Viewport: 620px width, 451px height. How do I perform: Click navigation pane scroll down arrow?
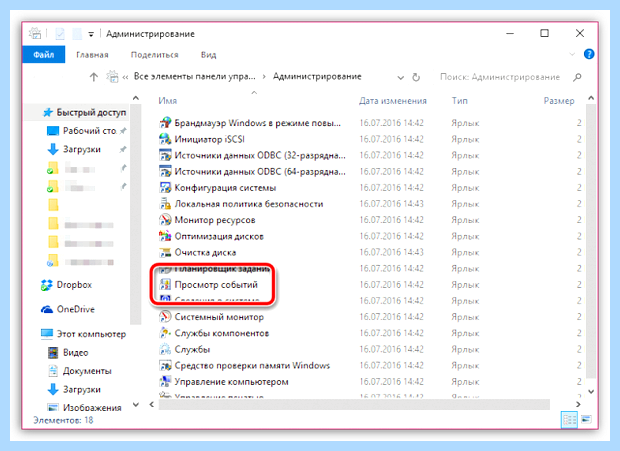(x=136, y=404)
